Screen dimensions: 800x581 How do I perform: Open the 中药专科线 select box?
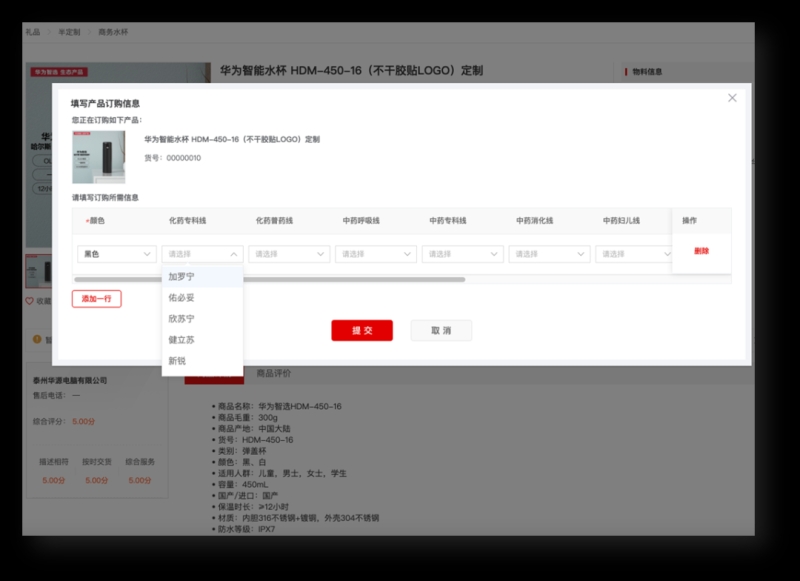(x=463, y=254)
